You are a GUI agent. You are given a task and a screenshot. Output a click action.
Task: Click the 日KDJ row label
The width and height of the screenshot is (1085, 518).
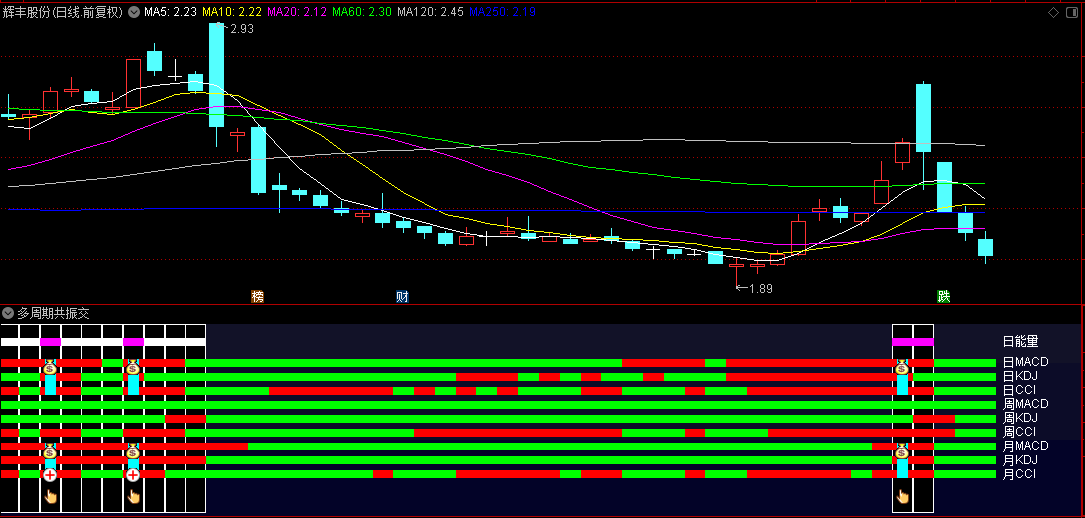pos(1021,376)
